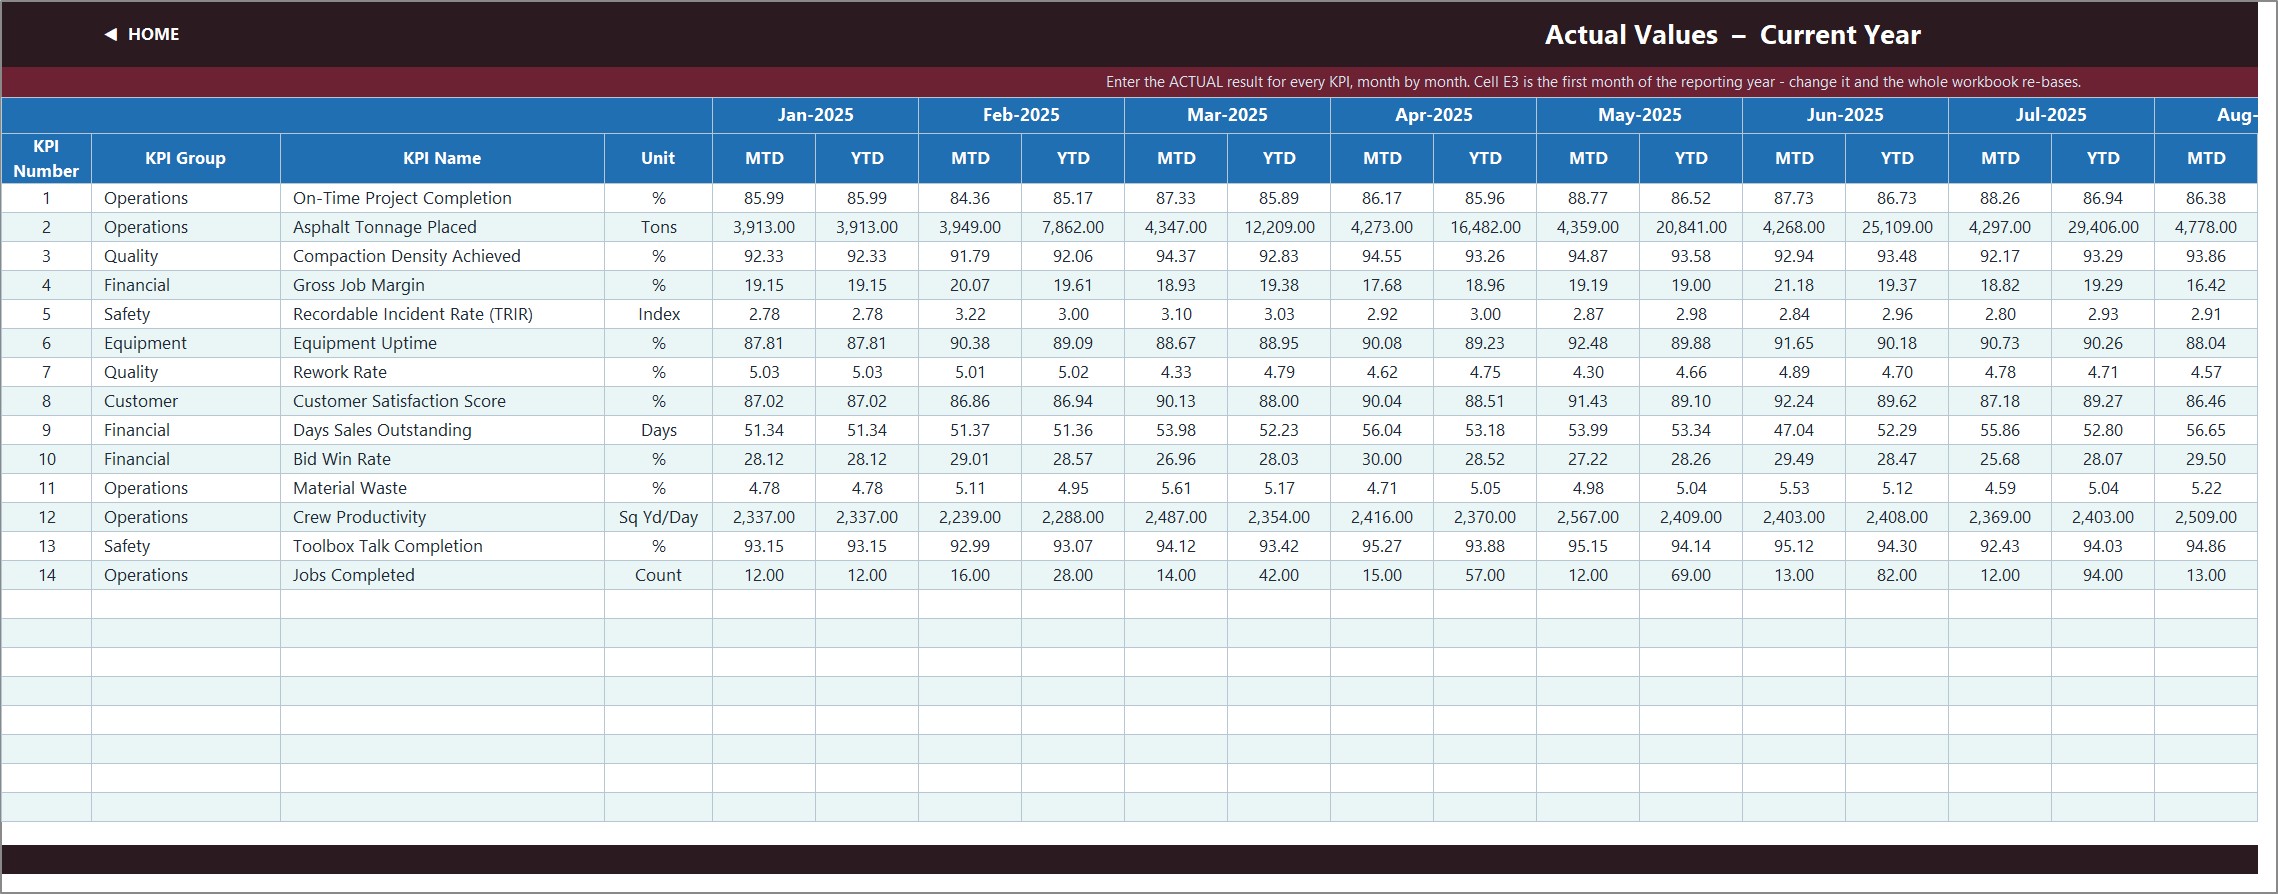Select the Material Waste cell
2278x894 pixels.
tap(442, 488)
